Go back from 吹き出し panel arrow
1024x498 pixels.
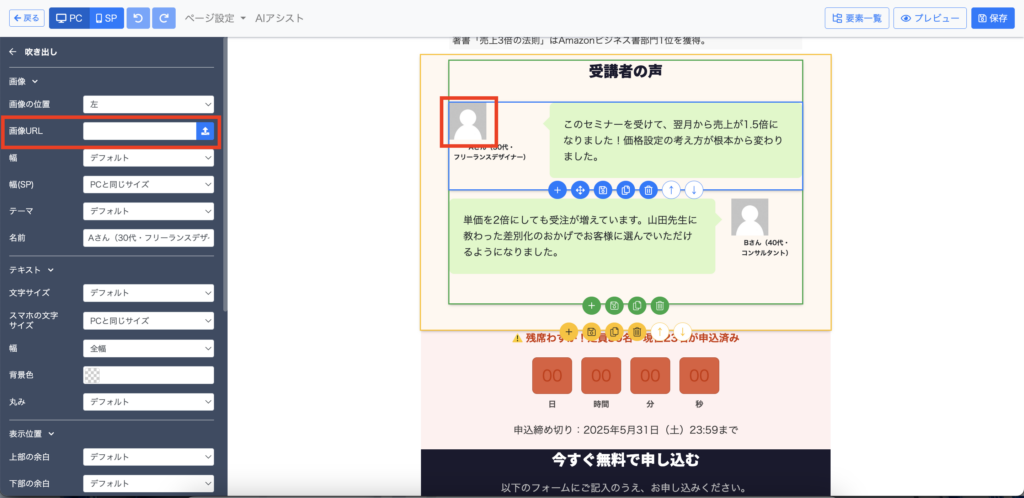coord(12,52)
